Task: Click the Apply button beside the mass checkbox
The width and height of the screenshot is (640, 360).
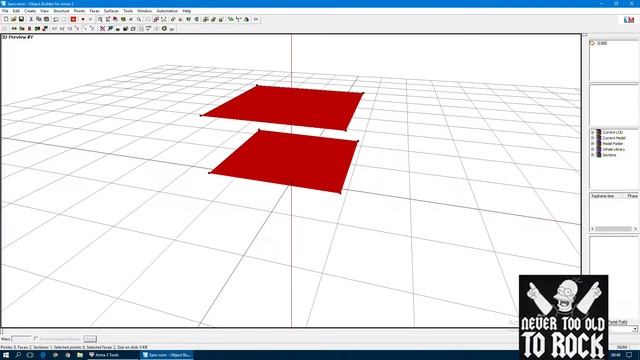Action: coord(90,339)
